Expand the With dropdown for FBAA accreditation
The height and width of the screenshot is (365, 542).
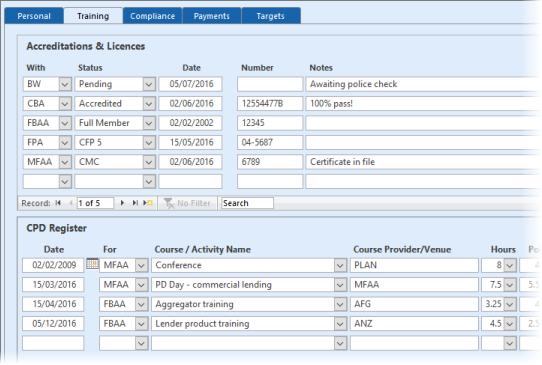coord(65,123)
